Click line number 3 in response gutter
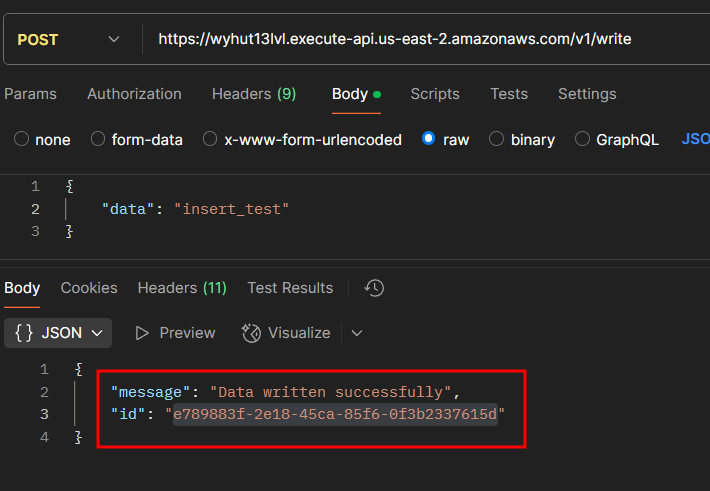This screenshot has width=710, height=491. pyautogui.click(x=44, y=414)
